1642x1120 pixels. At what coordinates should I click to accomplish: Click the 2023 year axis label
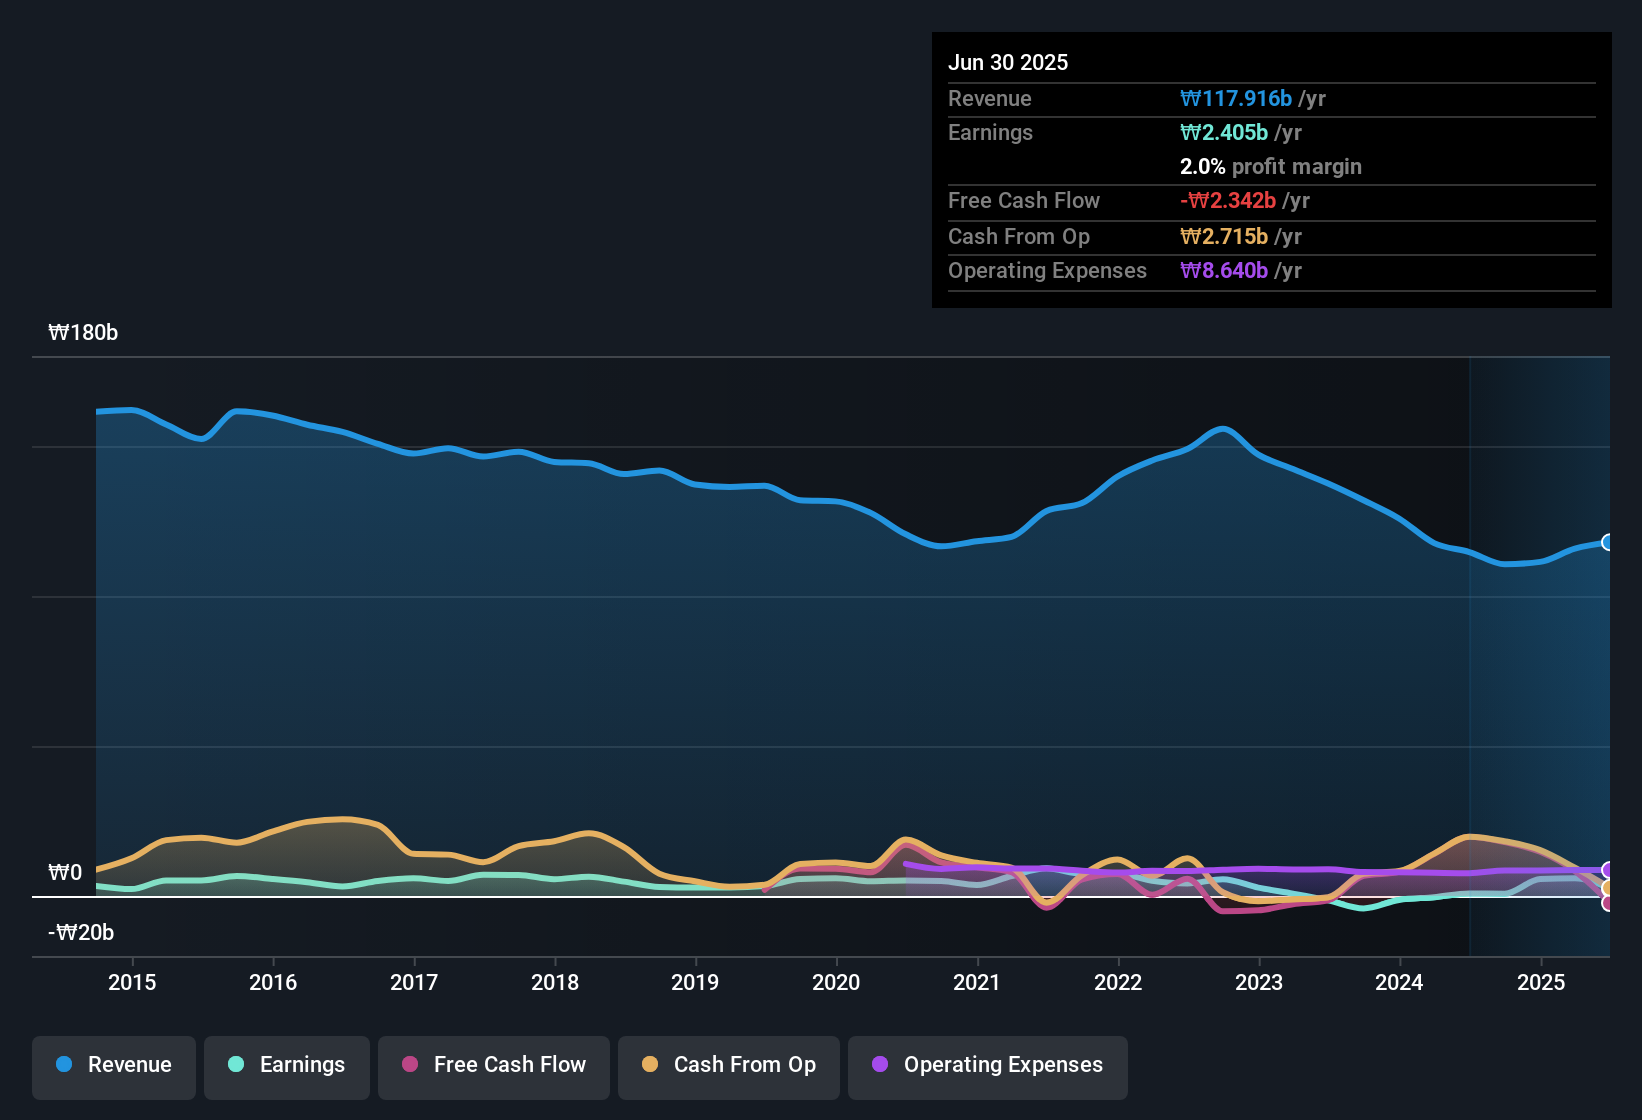pyautogui.click(x=1259, y=982)
